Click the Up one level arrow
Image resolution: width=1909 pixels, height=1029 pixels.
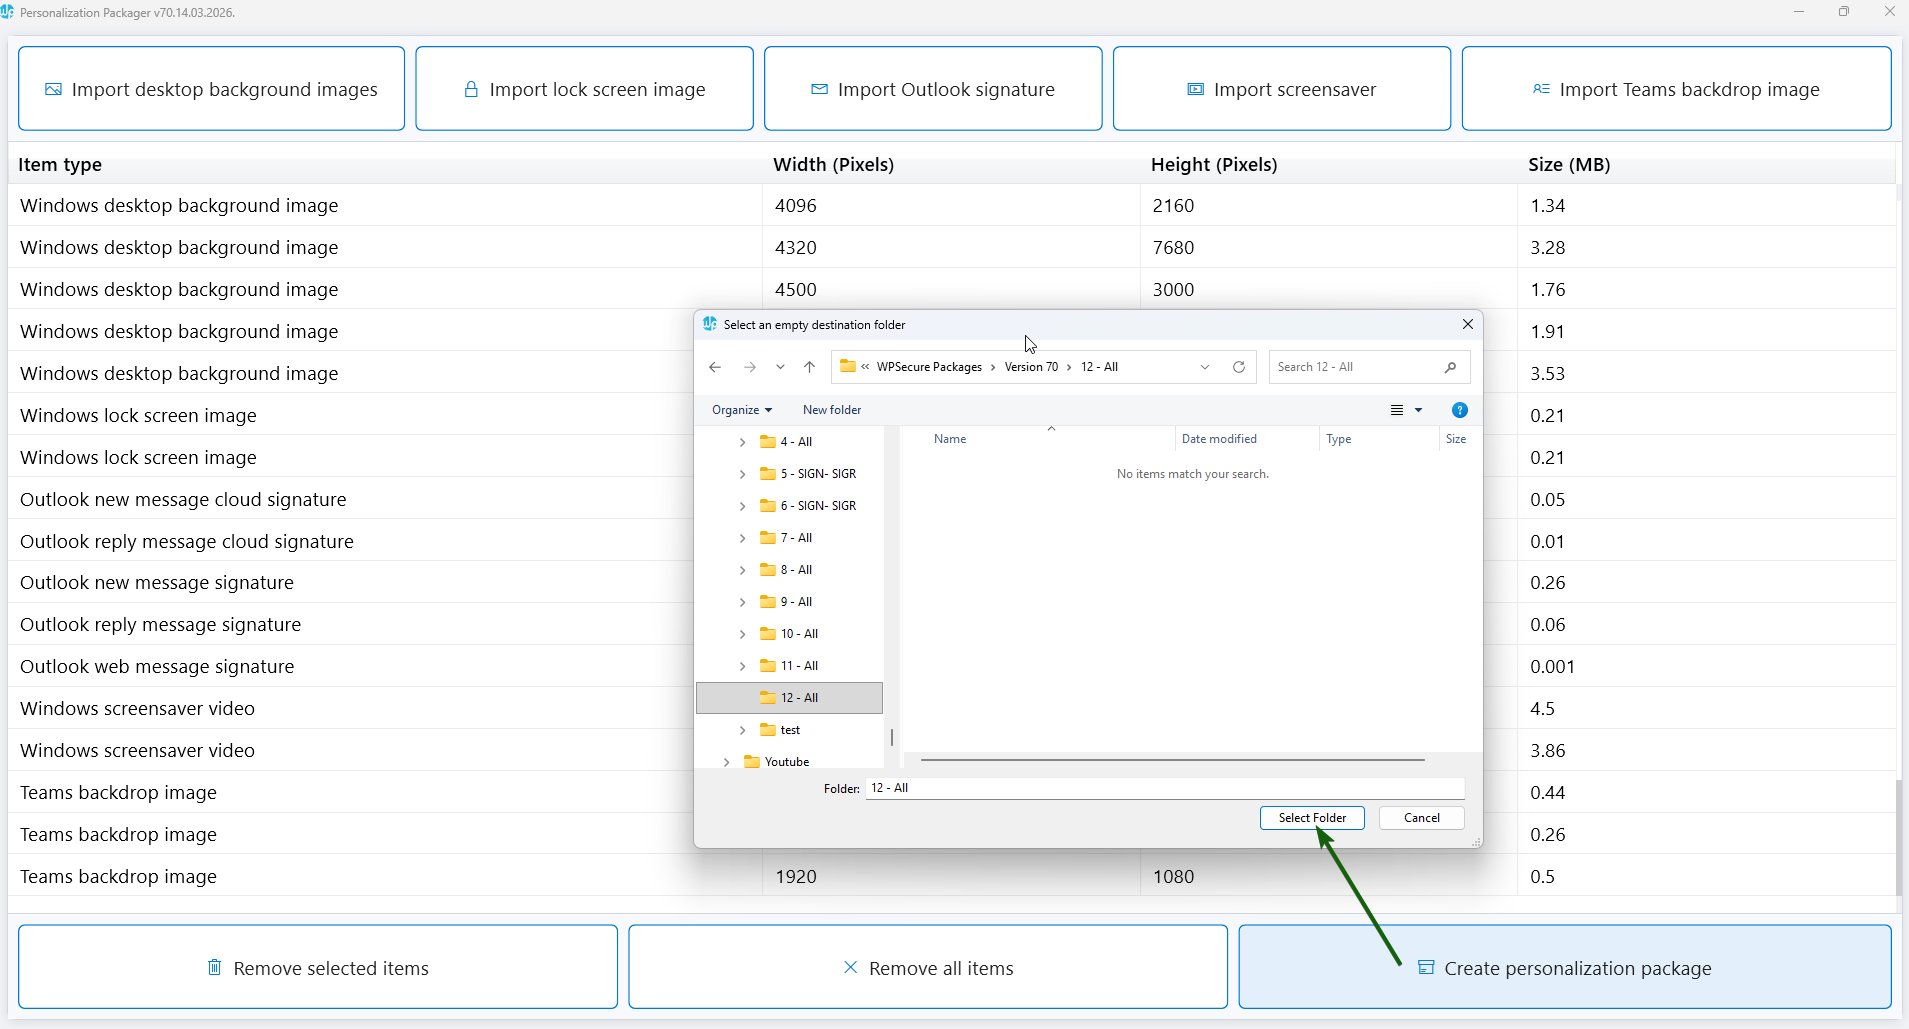pyautogui.click(x=809, y=367)
